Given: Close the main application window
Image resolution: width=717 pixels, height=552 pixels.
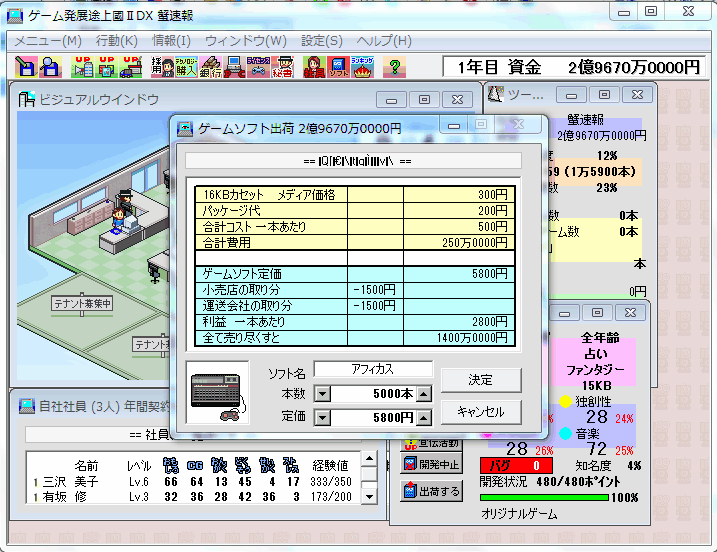Looking at the screenshot, I should click(689, 12).
